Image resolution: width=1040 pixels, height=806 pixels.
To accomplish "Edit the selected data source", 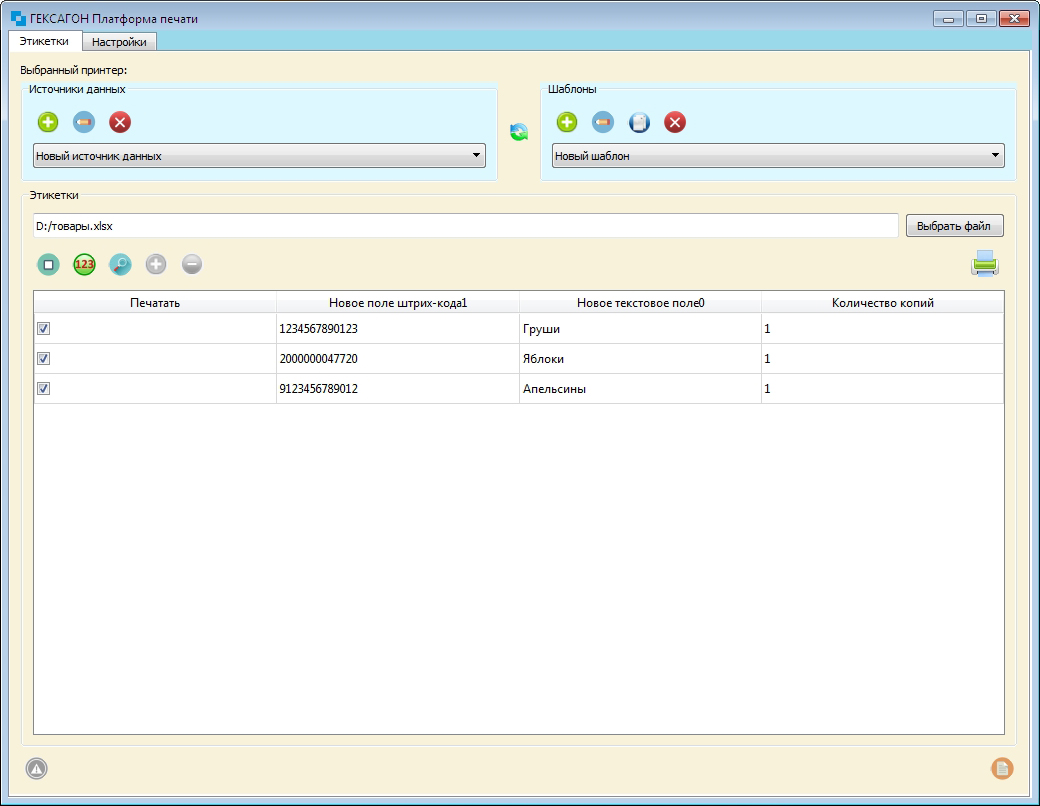I will [x=84, y=123].
